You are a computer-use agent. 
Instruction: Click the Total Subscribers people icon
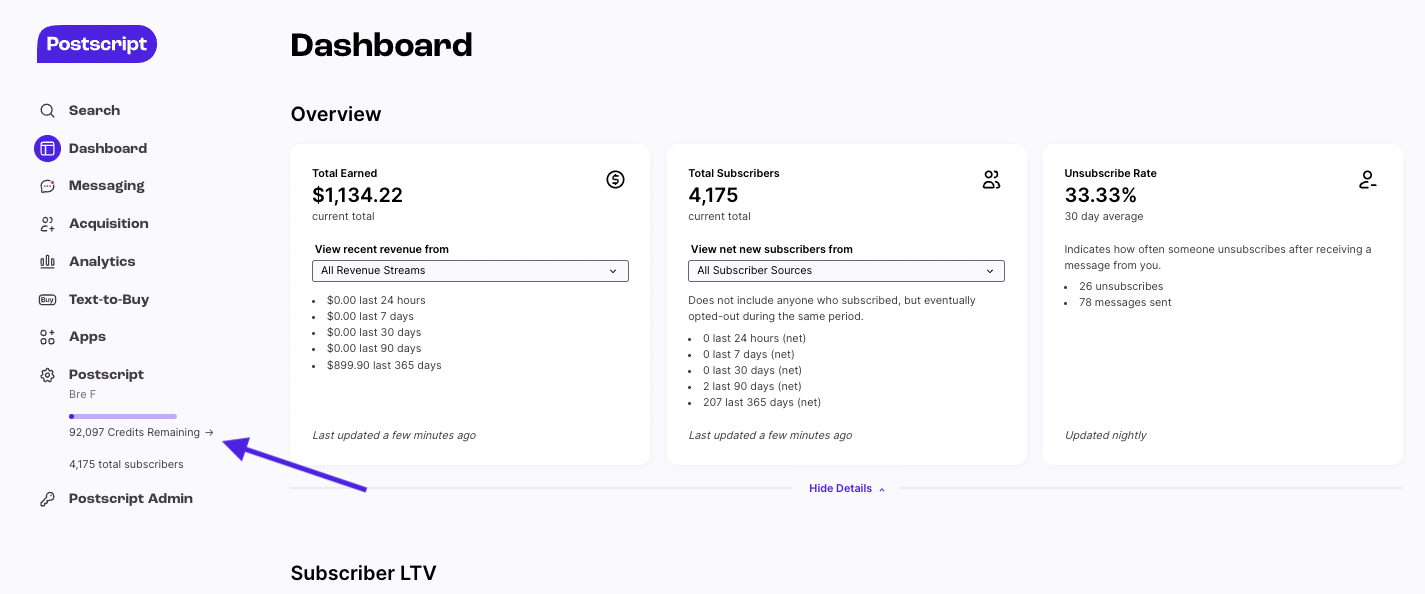point(991,180)
